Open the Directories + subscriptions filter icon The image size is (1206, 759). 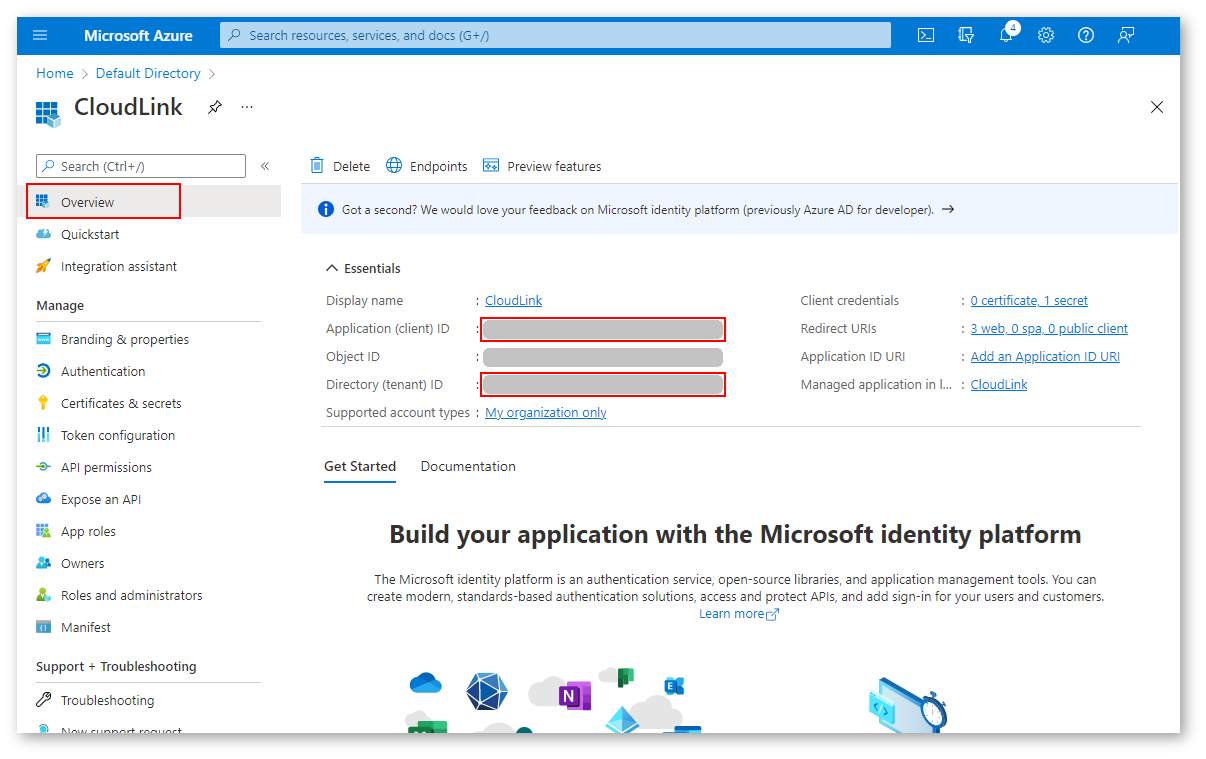click(966, 35)
